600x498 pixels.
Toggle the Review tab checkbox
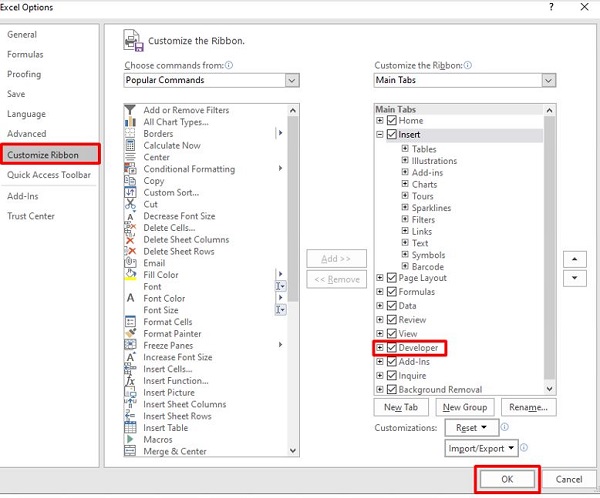(391, 320)
